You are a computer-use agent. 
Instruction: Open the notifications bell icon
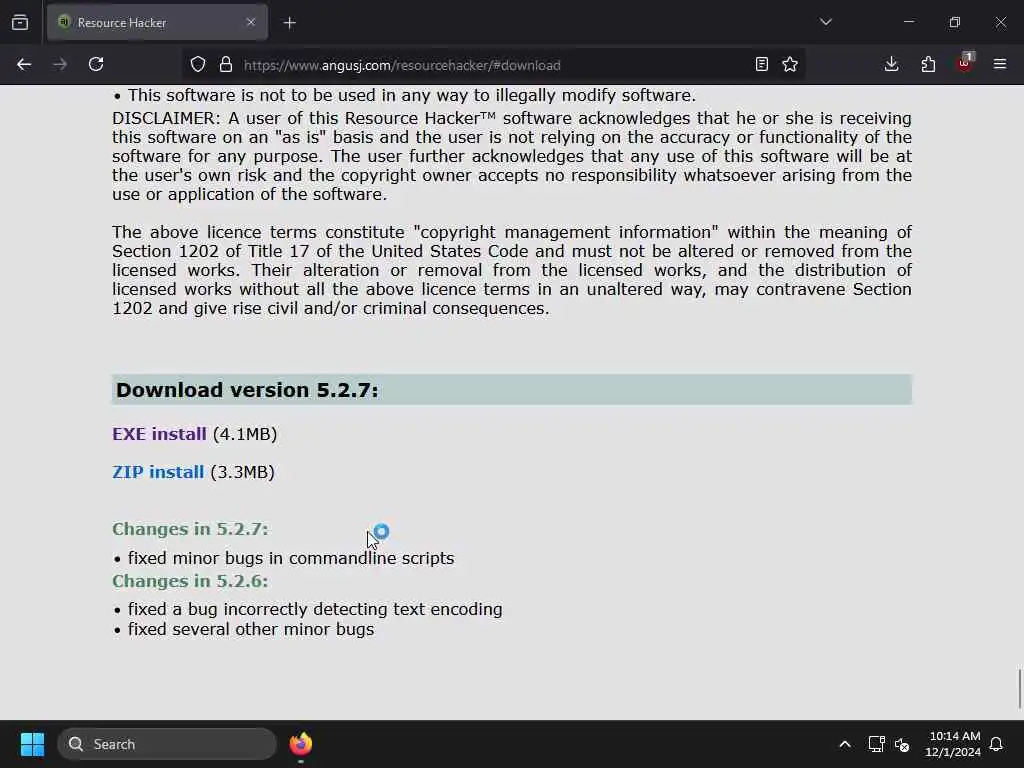[997, 744]
